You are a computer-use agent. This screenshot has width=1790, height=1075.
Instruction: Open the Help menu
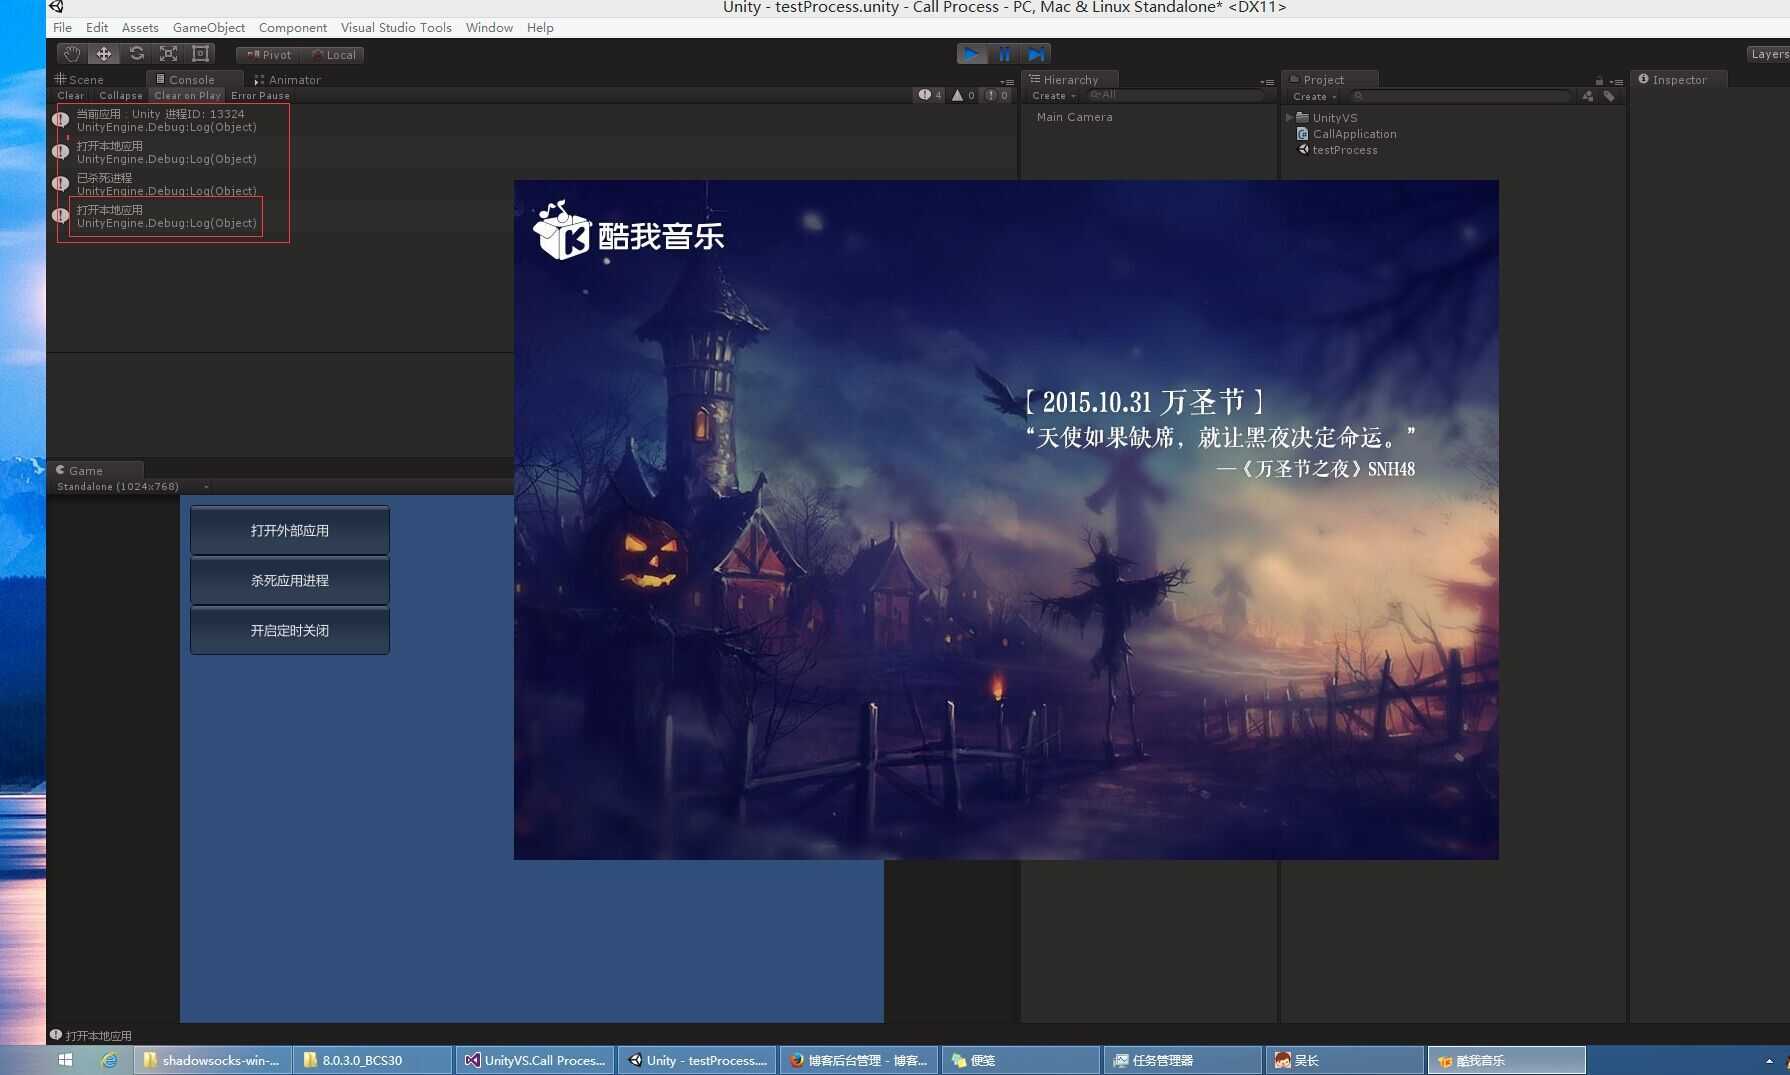click(540, 28)
